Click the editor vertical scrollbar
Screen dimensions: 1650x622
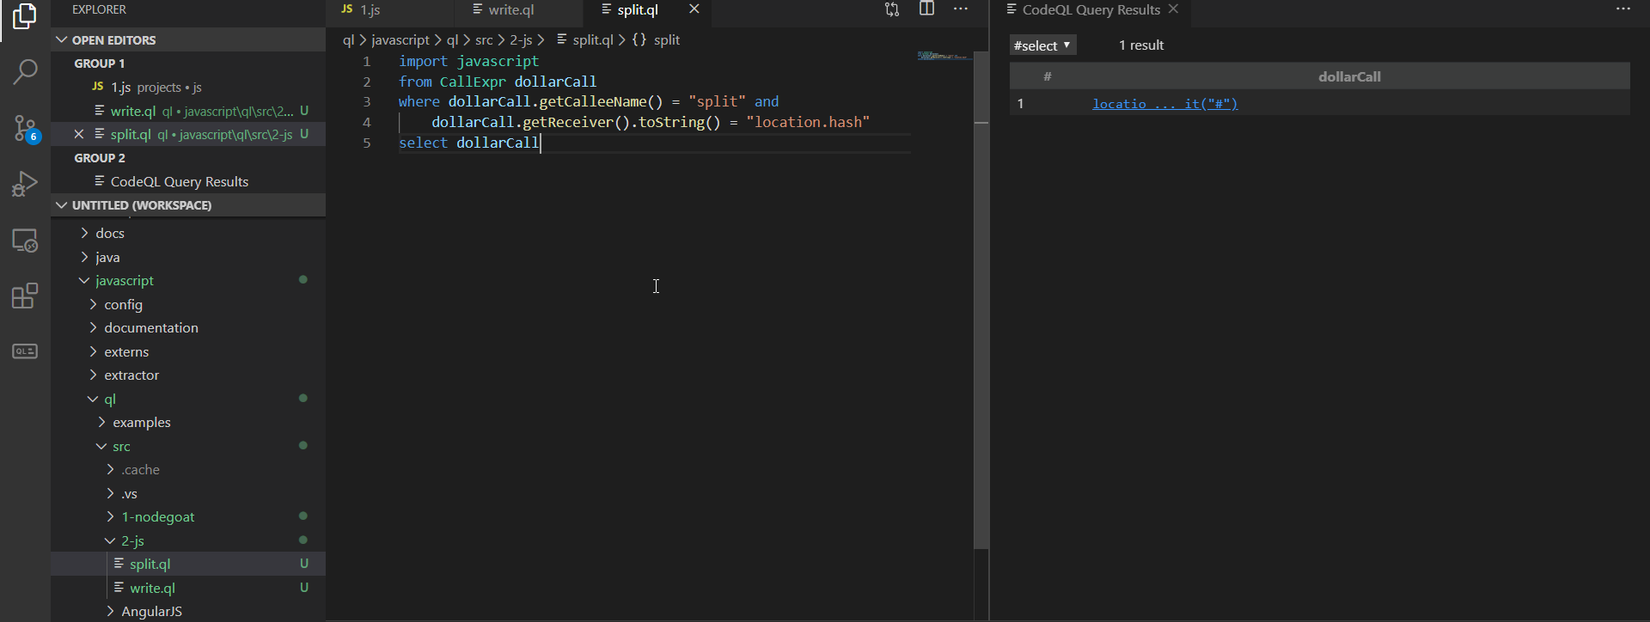[981, 300]
